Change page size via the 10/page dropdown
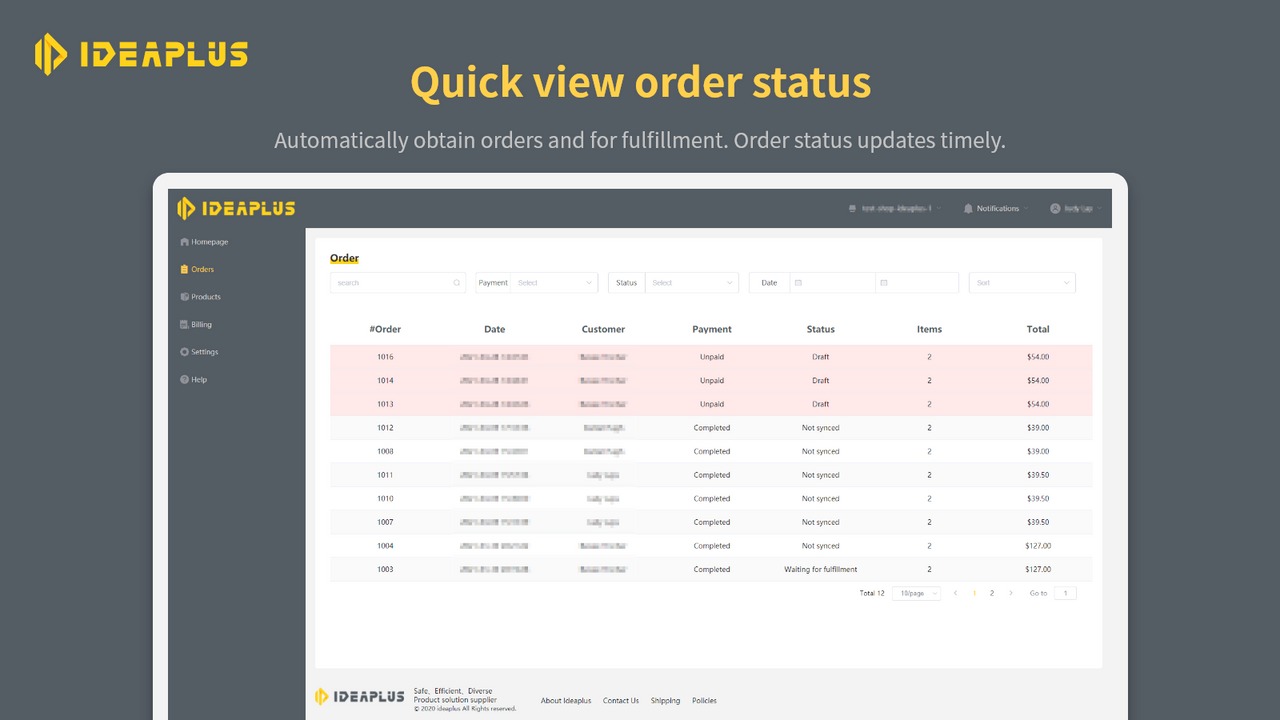This screenshot has width=1280, height=720. click(x=915, y=592)
